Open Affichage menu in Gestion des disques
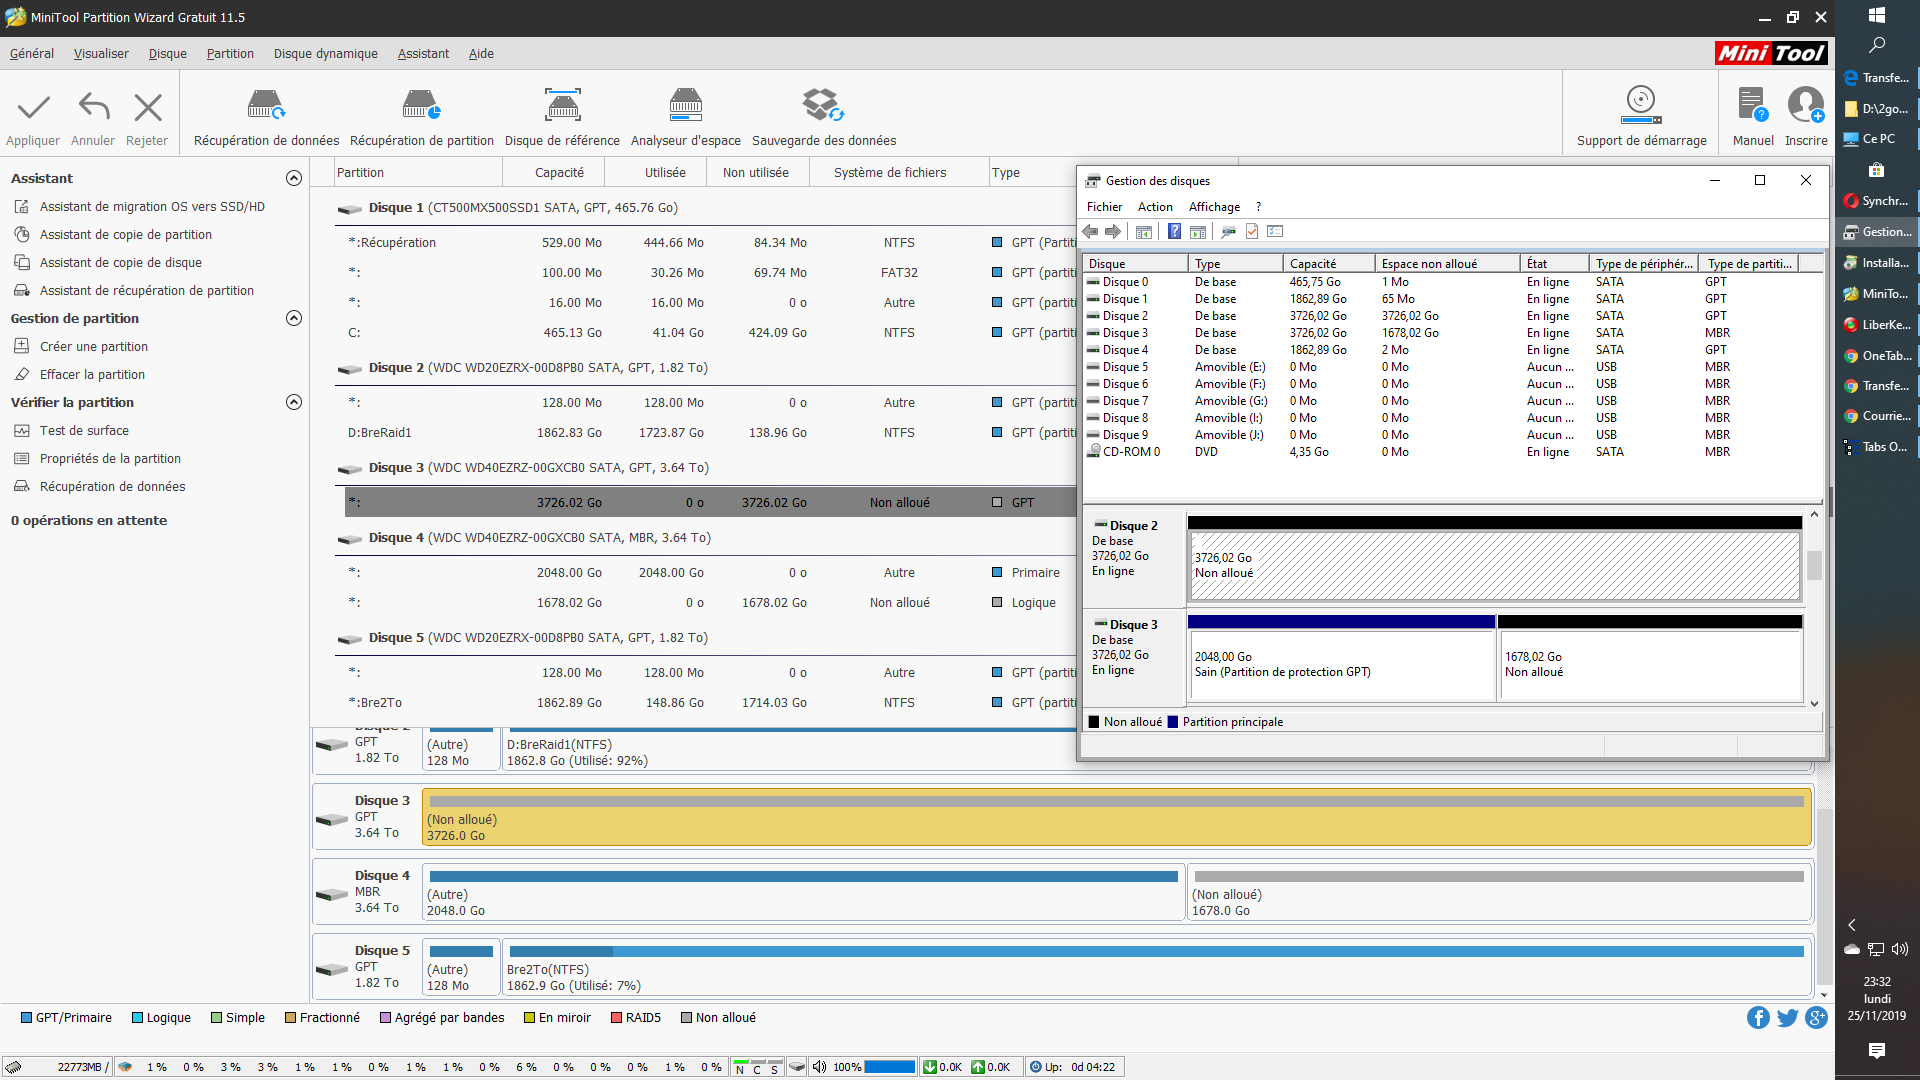Screen dimensions: 1920x1080 pos(1214,207)
